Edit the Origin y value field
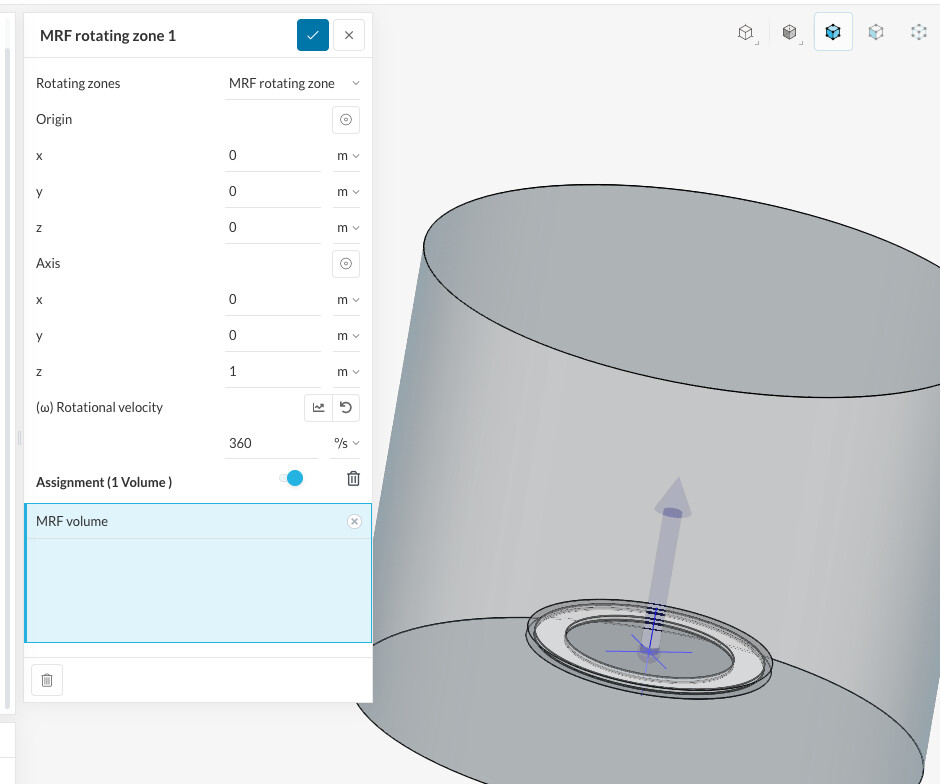940x784 pixels. pyautogui.click(x=273, y=192)
